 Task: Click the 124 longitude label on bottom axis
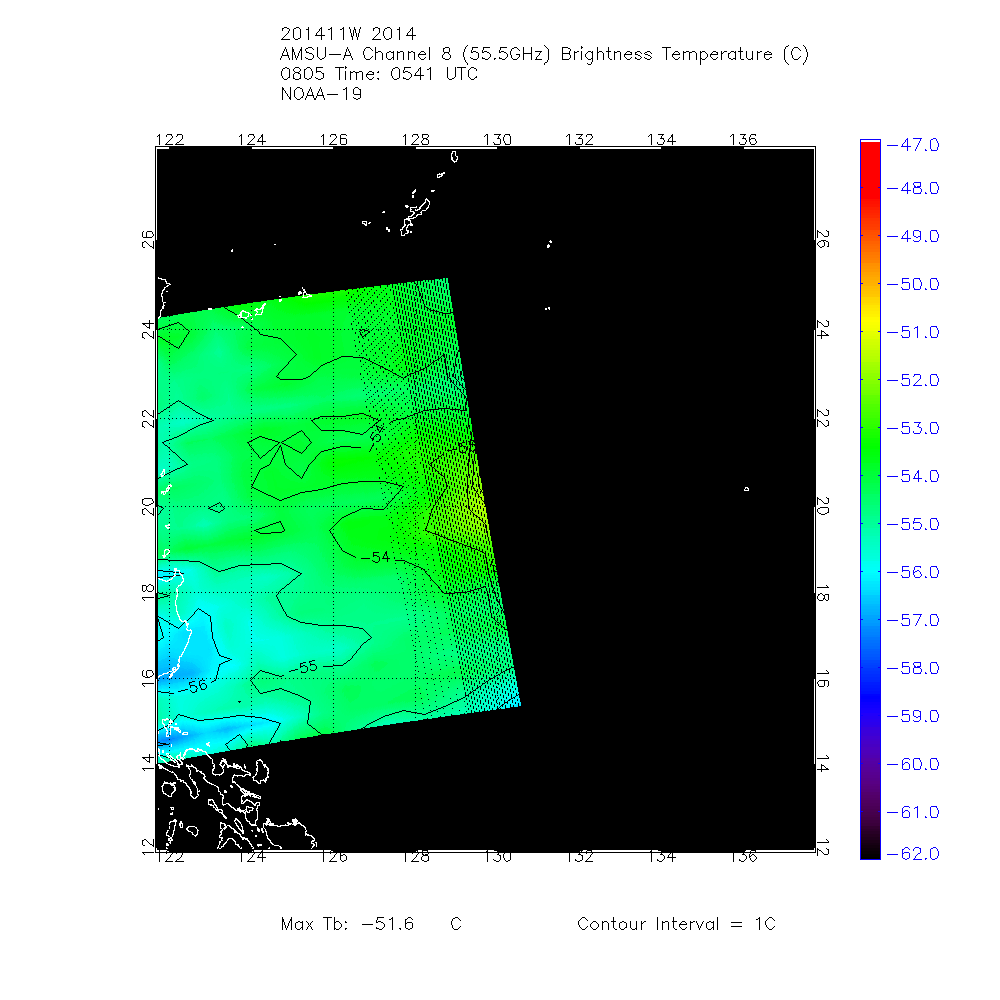pos(251,857)
